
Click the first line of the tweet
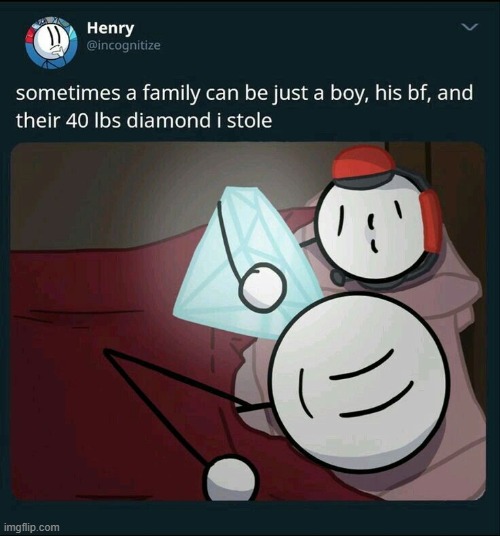click(x=244, y=93)
